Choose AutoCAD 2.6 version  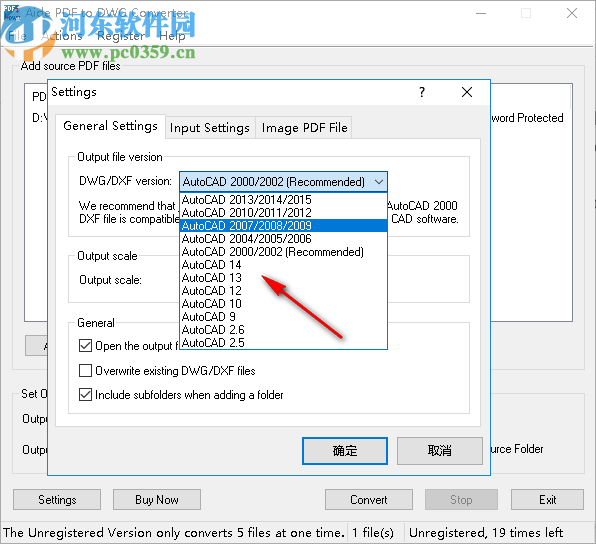pyautogui.click(x=283, y=329)
